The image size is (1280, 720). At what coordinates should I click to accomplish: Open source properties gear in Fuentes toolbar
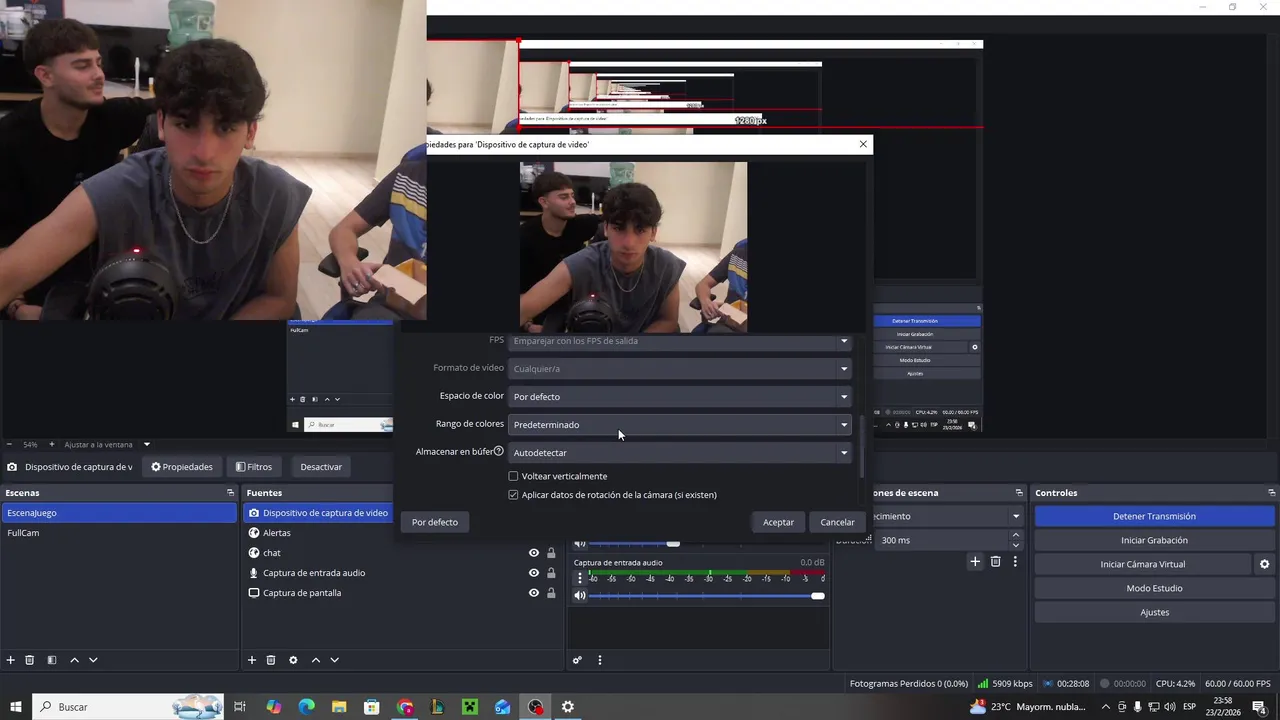click(x=293, y=660)
